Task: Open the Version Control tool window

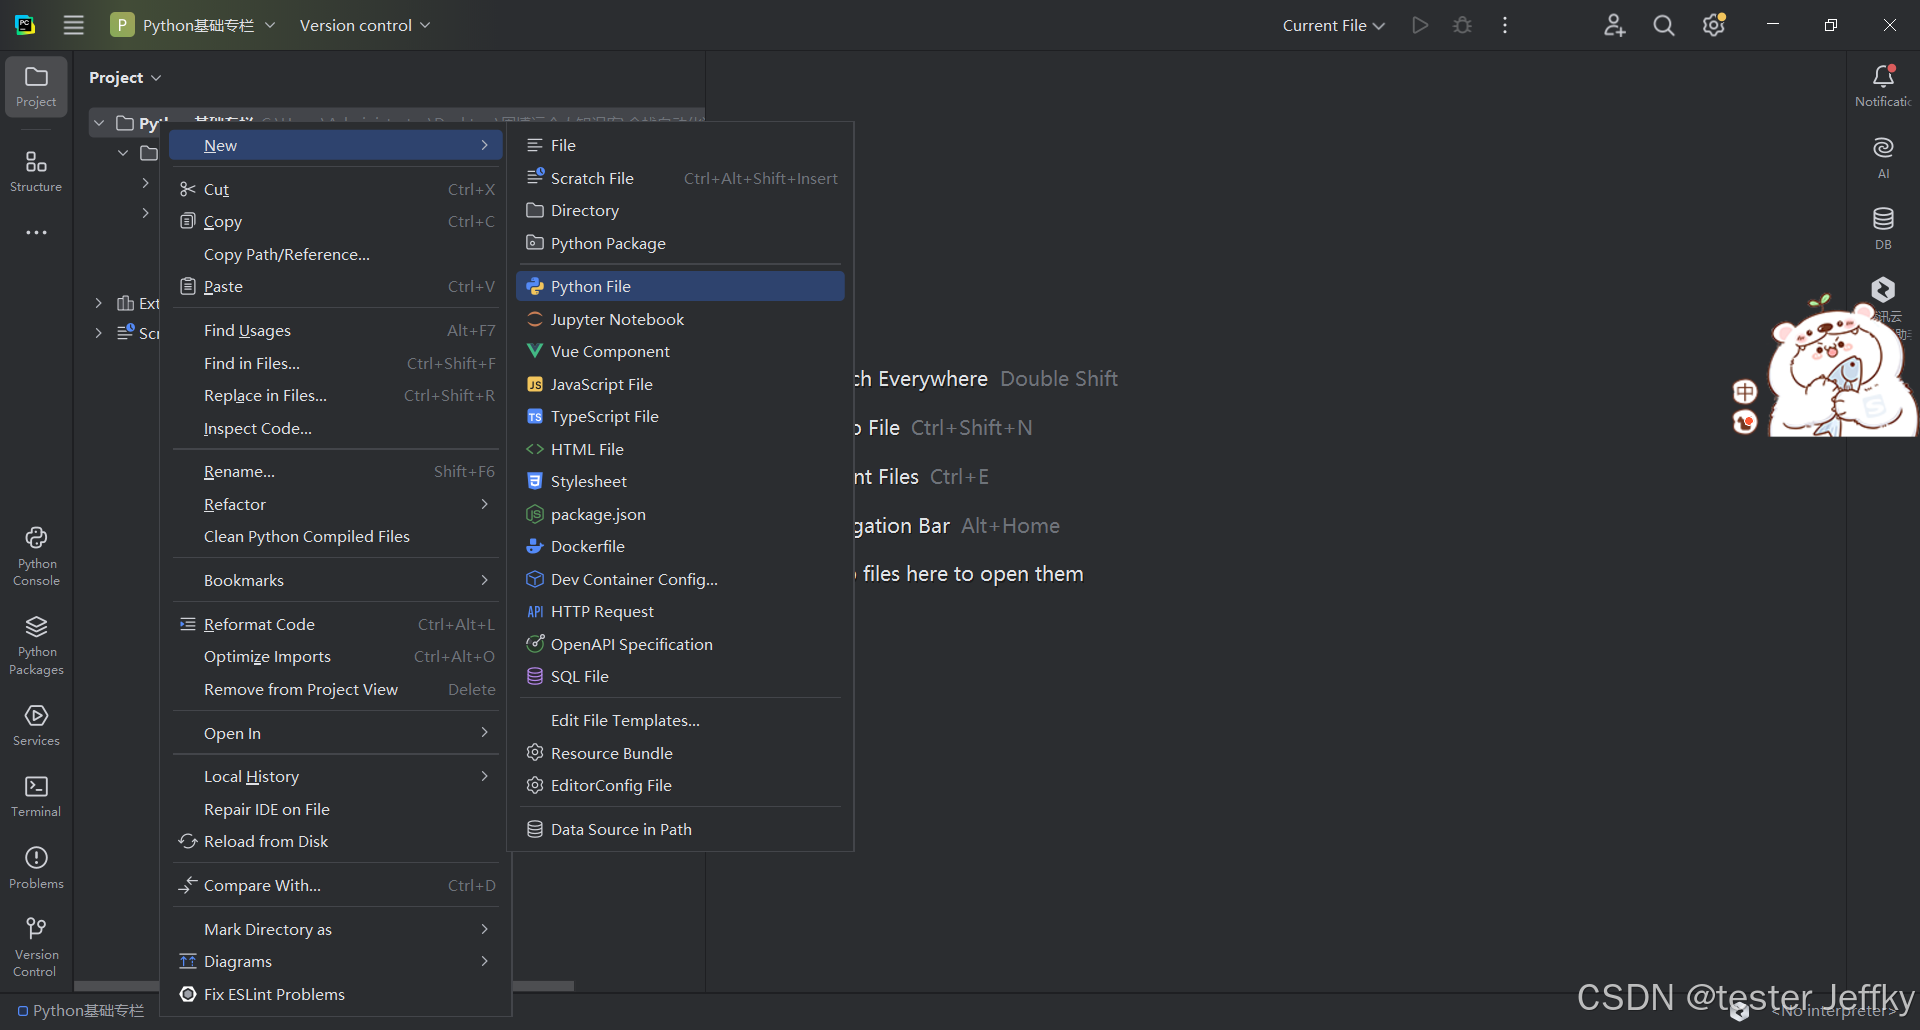Action: click(36, 946)
